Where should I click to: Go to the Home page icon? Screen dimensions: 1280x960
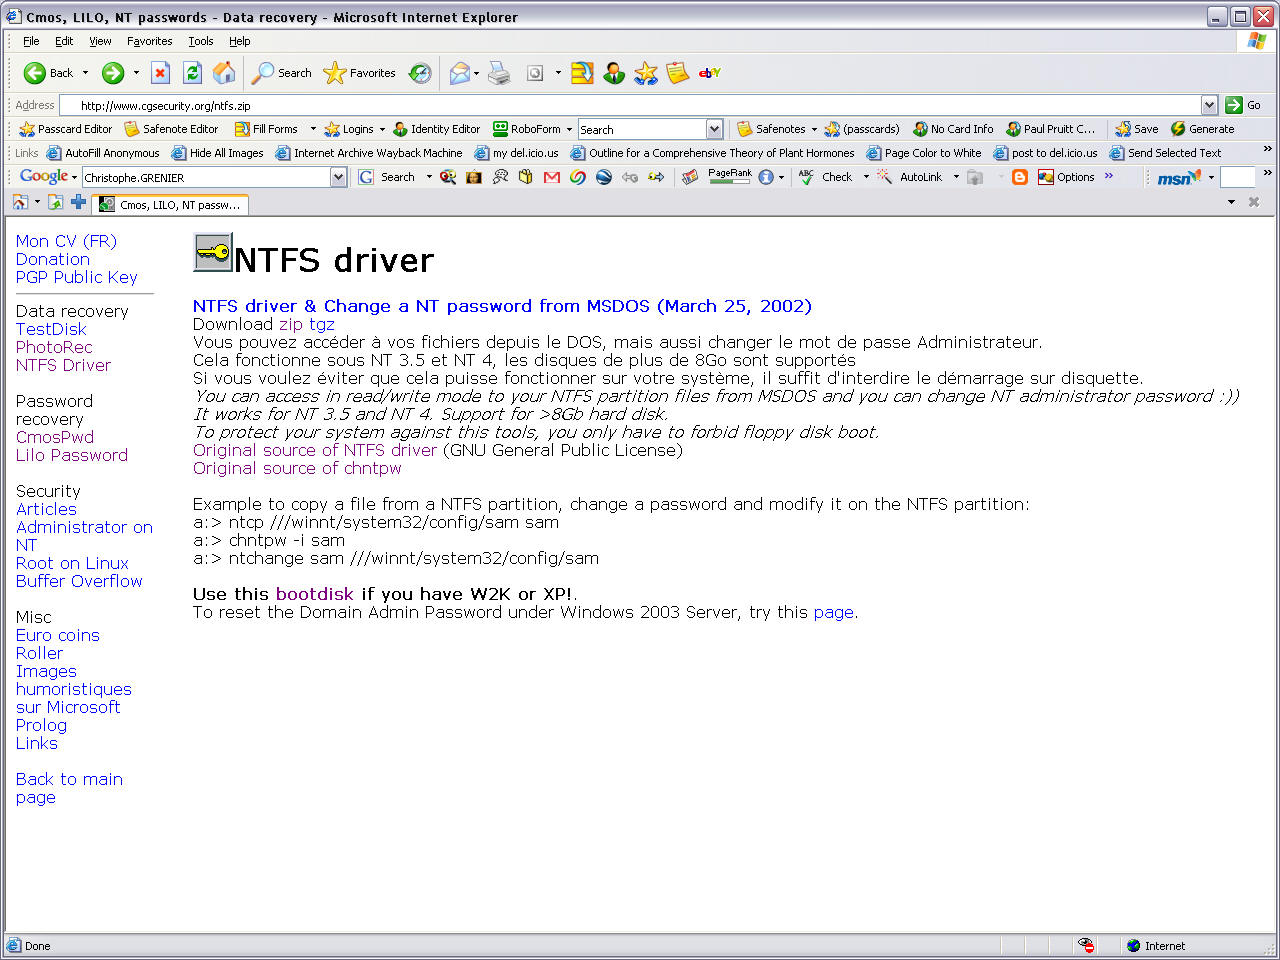click(x=224, y=73)
